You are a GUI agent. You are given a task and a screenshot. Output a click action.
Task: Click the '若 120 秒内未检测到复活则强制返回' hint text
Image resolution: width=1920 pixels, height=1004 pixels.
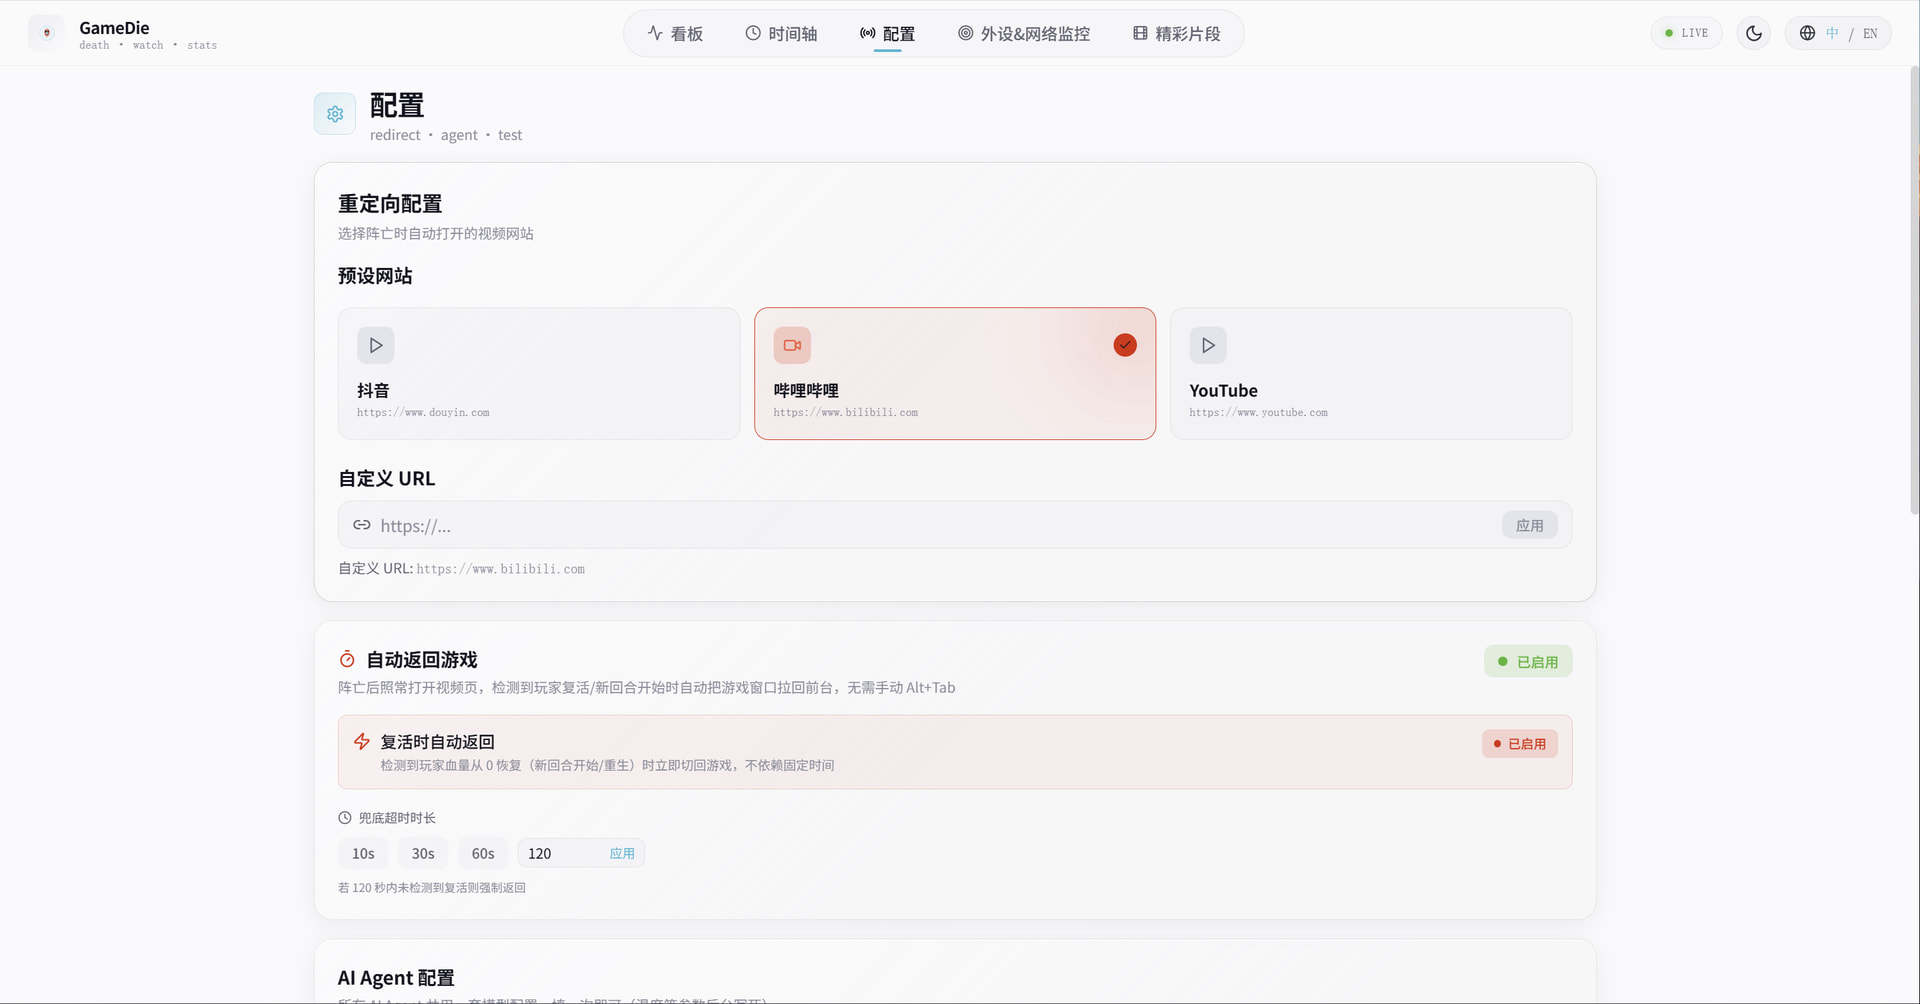432,887
